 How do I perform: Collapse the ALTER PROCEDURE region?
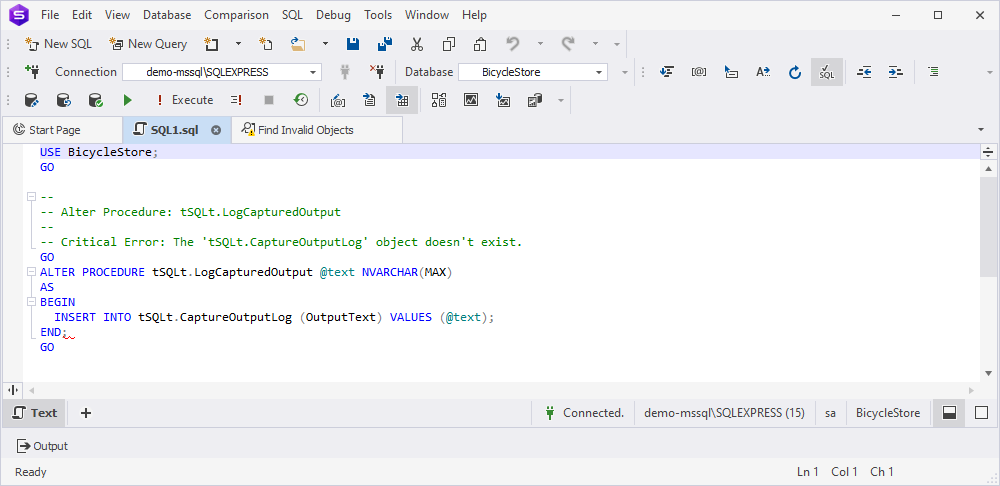[x=31, y=272]
